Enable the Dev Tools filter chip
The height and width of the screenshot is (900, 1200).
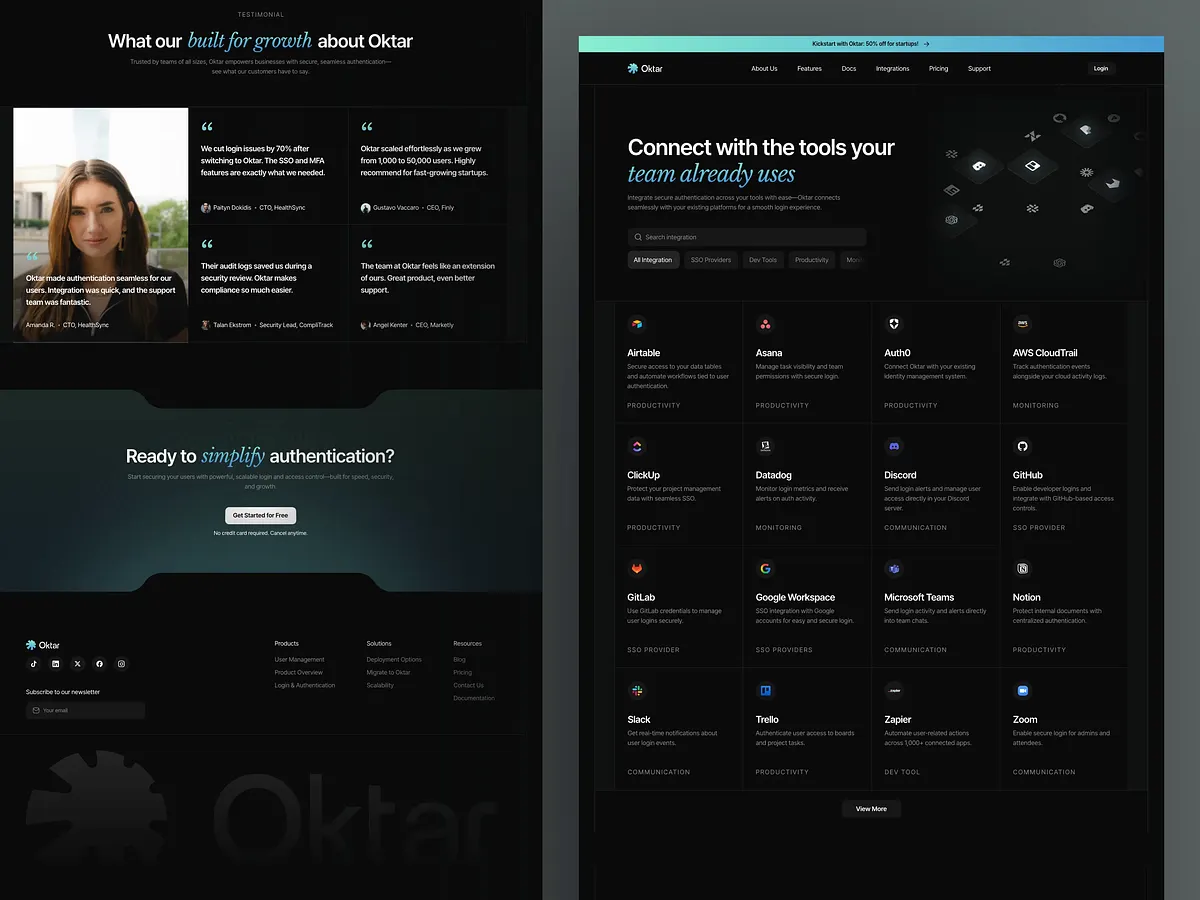tap(763, 259)
